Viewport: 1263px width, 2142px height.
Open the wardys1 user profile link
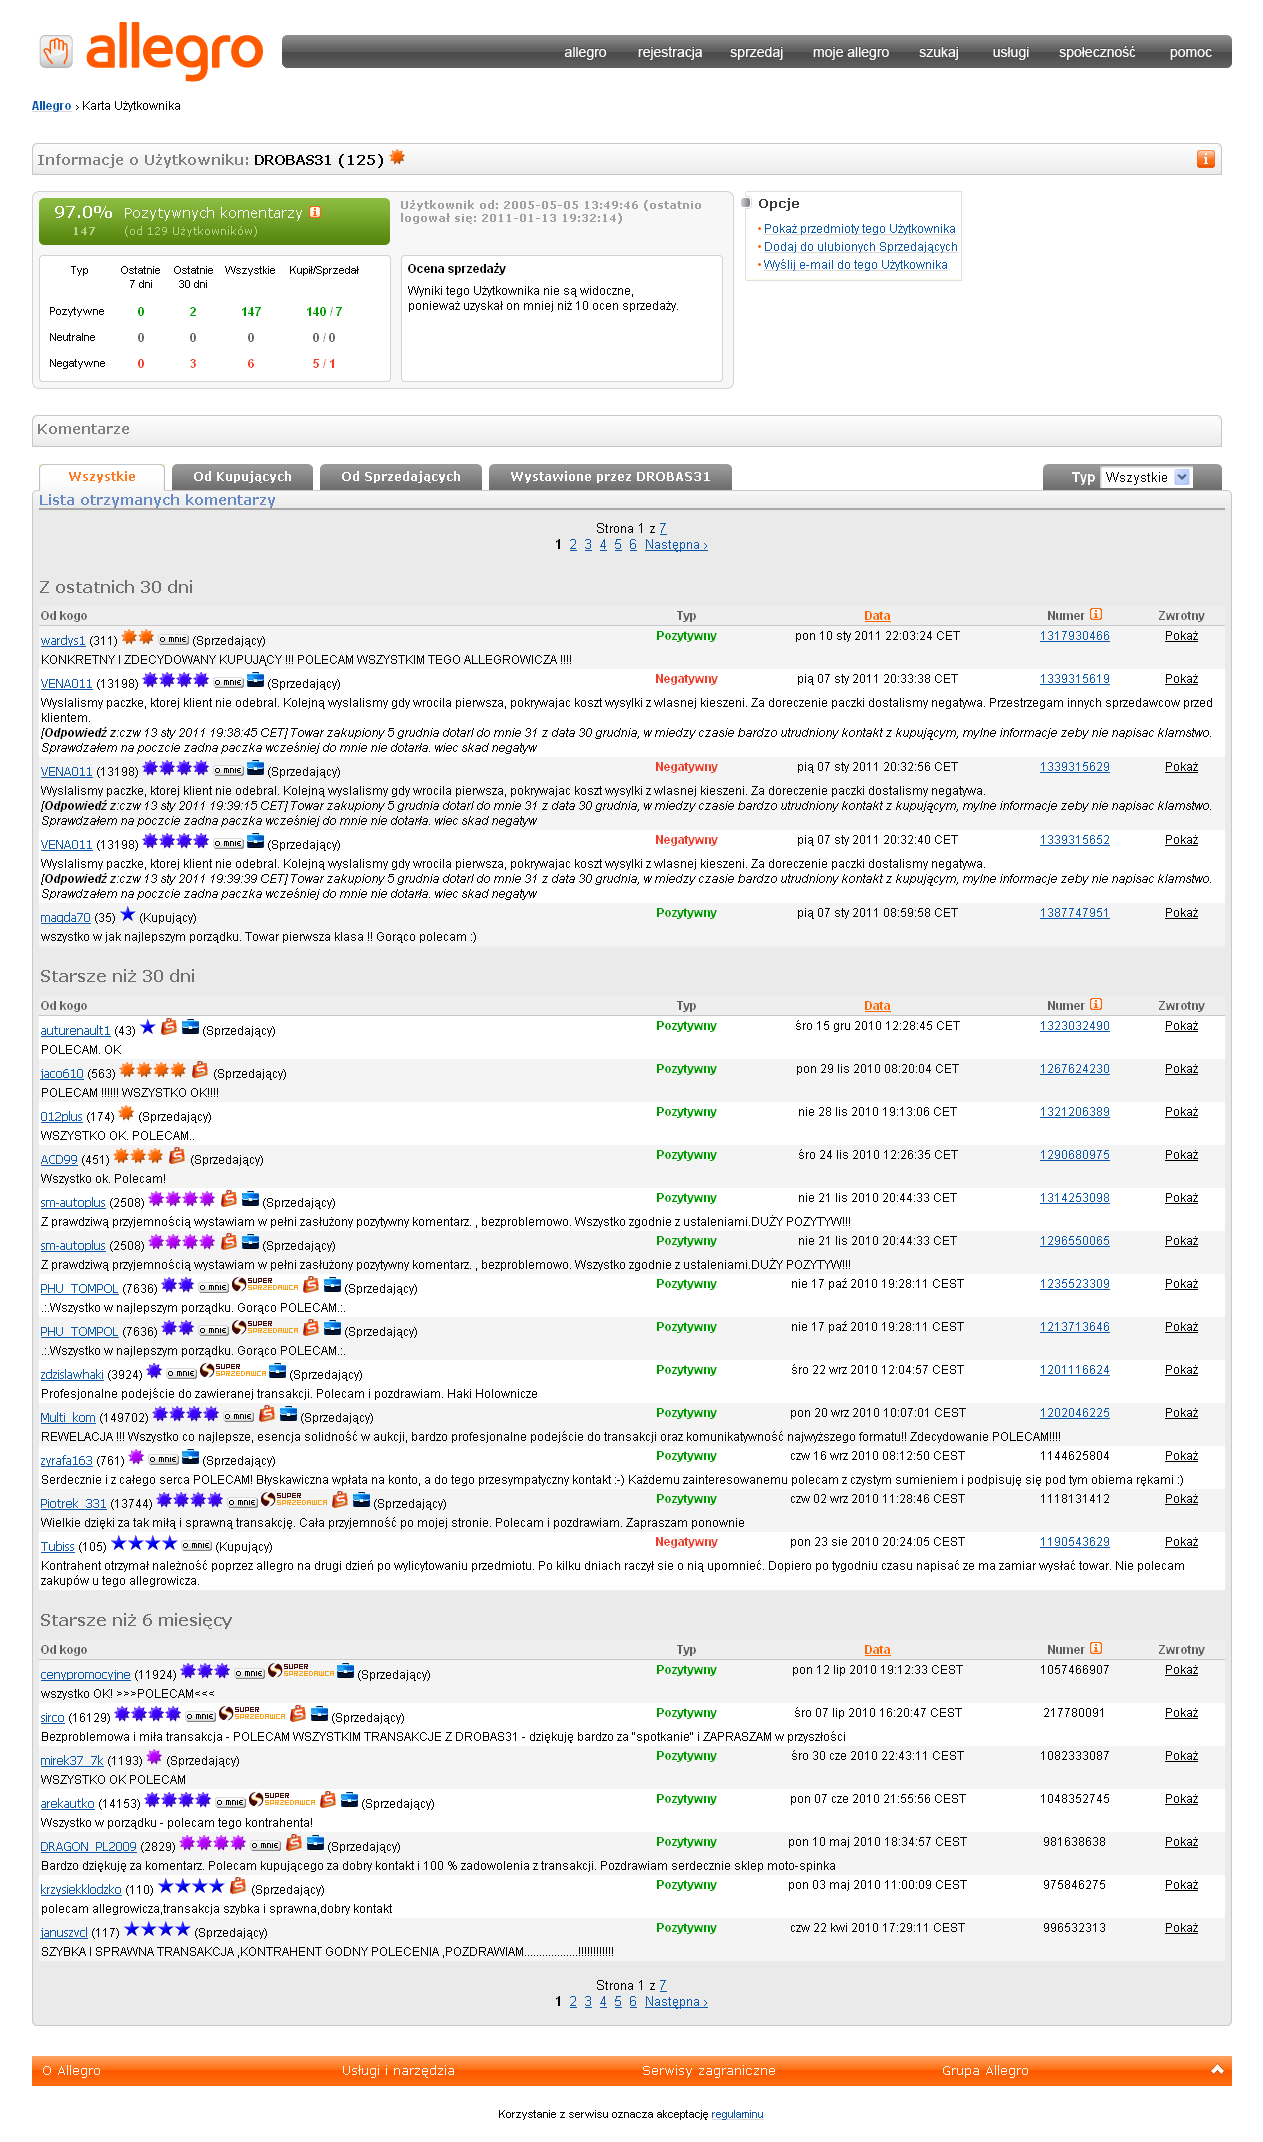tap(63, 640)
